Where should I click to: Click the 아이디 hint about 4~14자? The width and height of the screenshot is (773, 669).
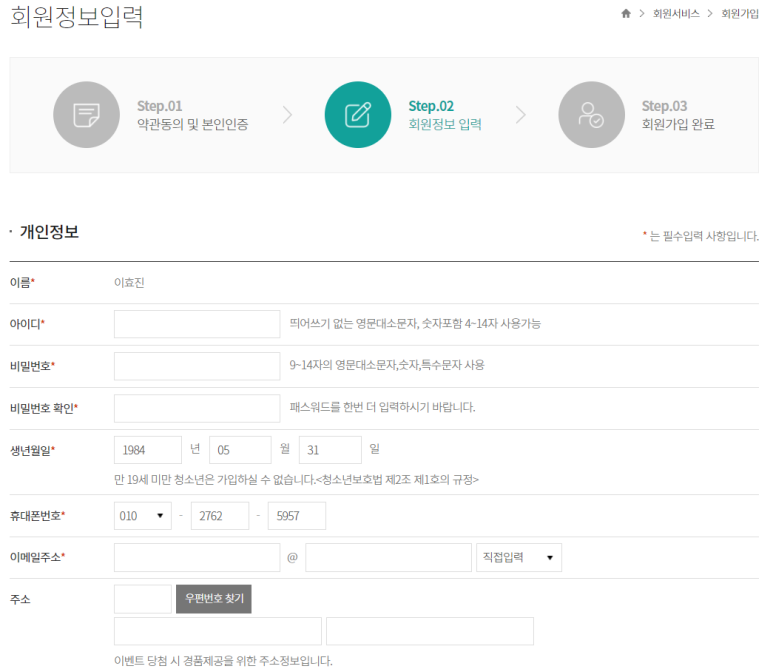tap(415, 324)
